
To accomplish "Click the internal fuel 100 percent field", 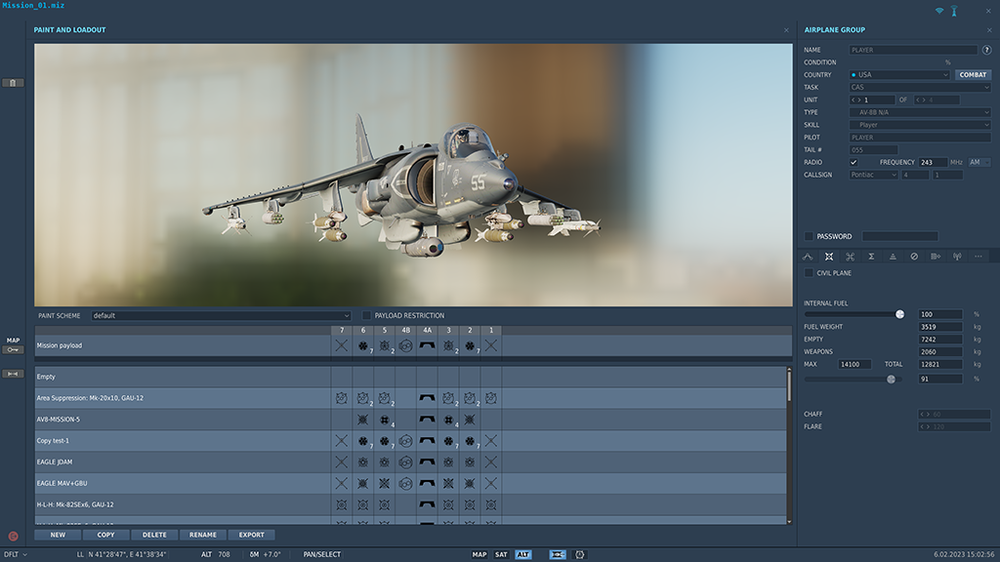I will pos(941,314).
